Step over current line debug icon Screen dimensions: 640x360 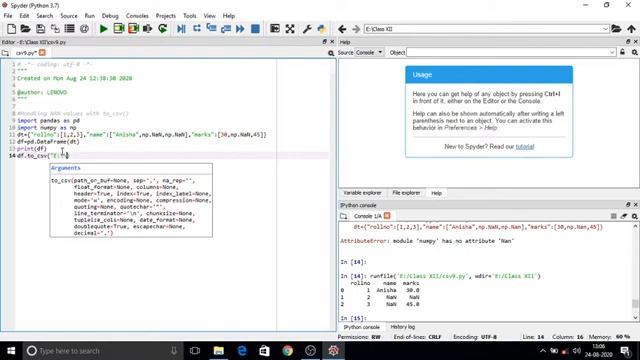click(196, 29)
